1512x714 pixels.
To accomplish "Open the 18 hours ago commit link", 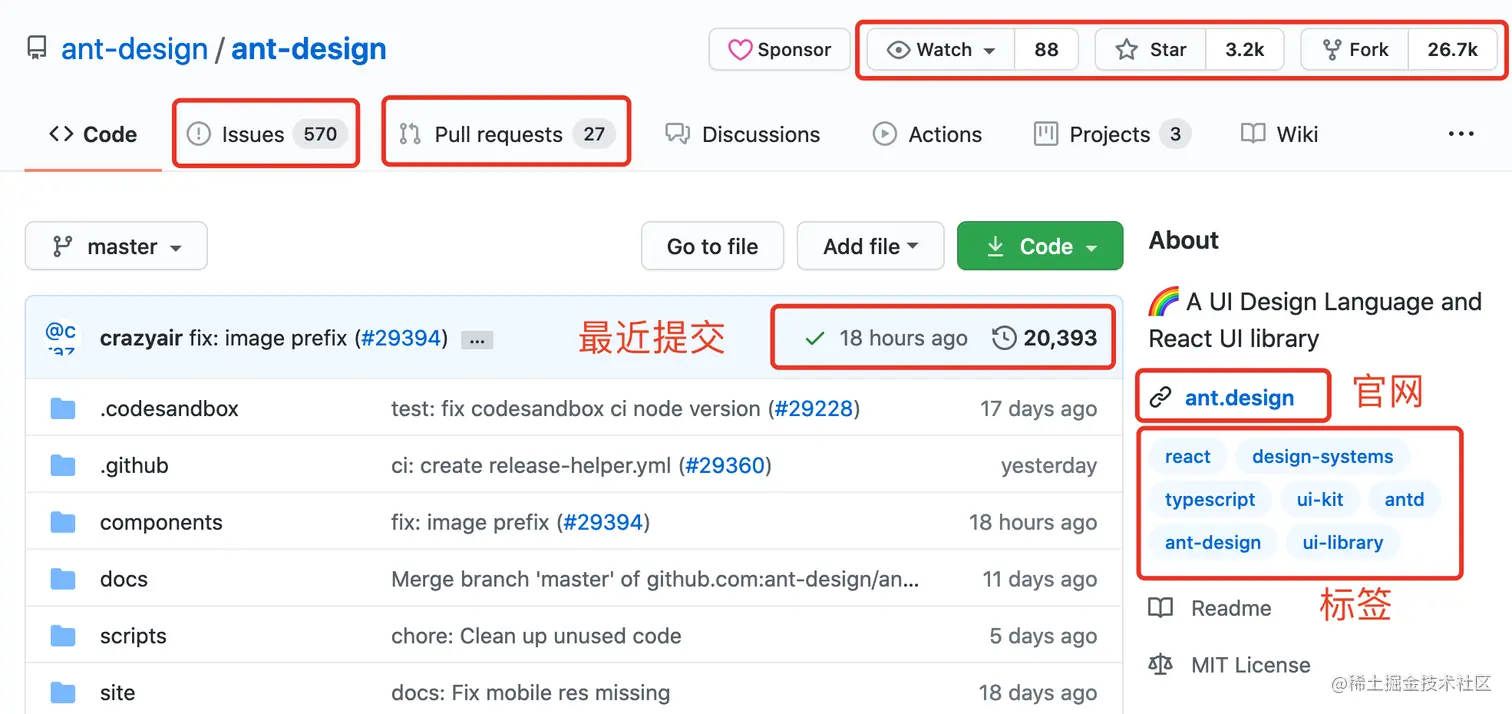I will pos(904,338).
